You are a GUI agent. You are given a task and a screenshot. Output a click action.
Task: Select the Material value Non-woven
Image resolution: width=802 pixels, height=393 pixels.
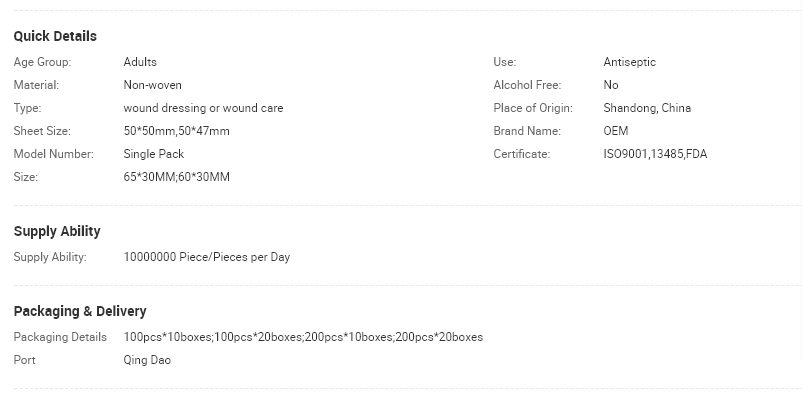(152, 85)
